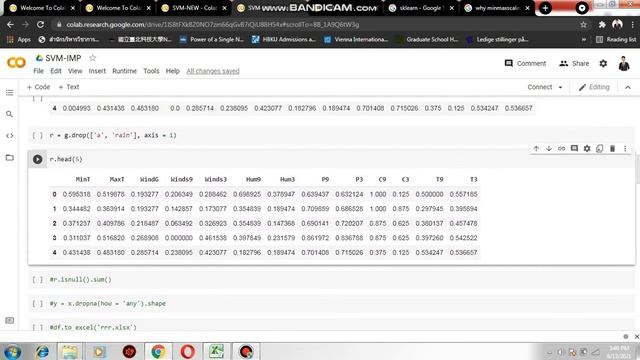This screenshot has height=360, width=640.
Task: Open the Vienna International bookmark
Action: 356,39
